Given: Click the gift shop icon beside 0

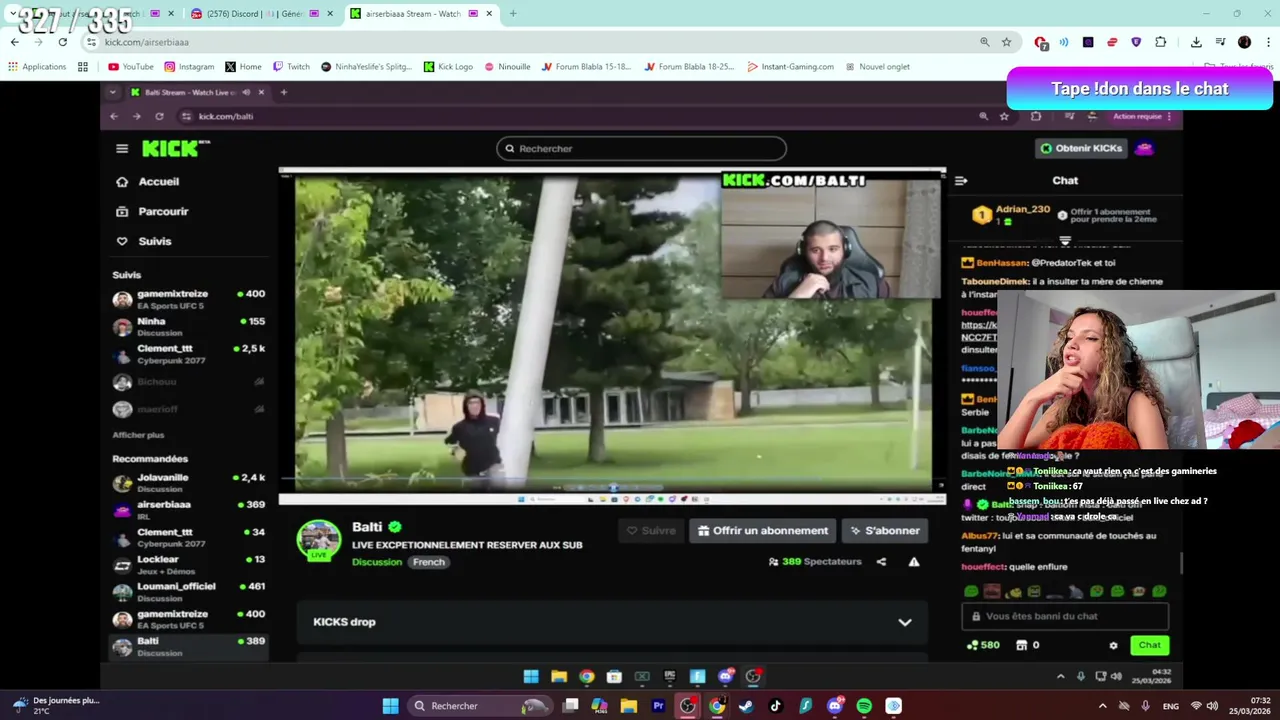Looking at the screenshot, I should [1021, 645].
